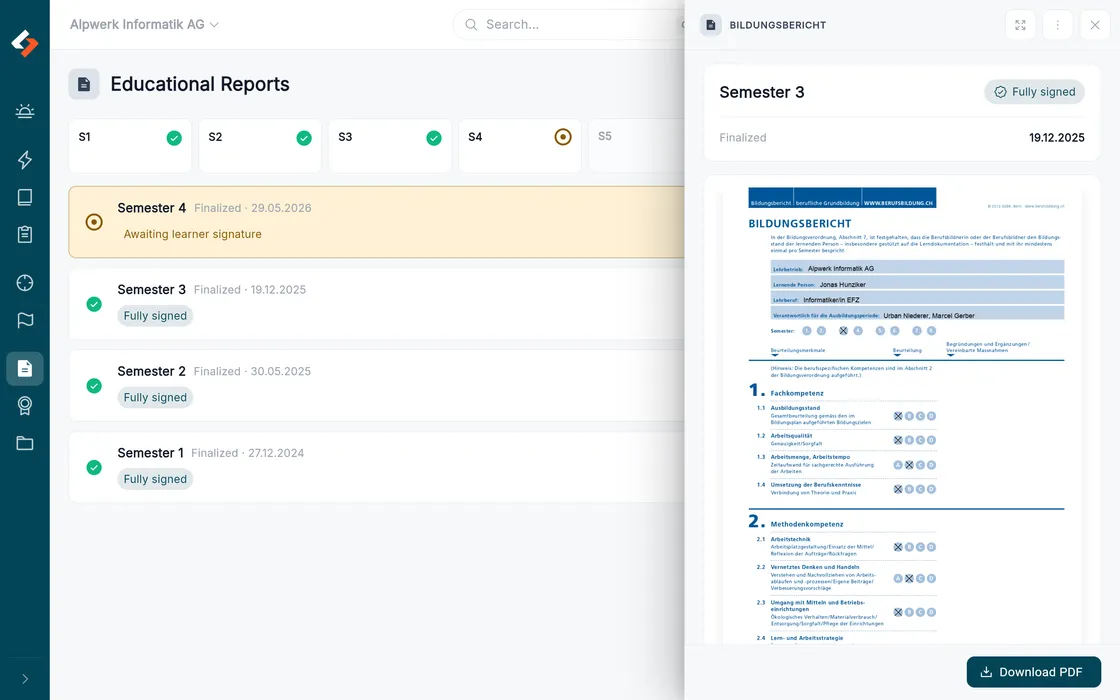1120x700 pixels.
Task: Open the award ribbon sidebar icon
Action: [25, 406]
